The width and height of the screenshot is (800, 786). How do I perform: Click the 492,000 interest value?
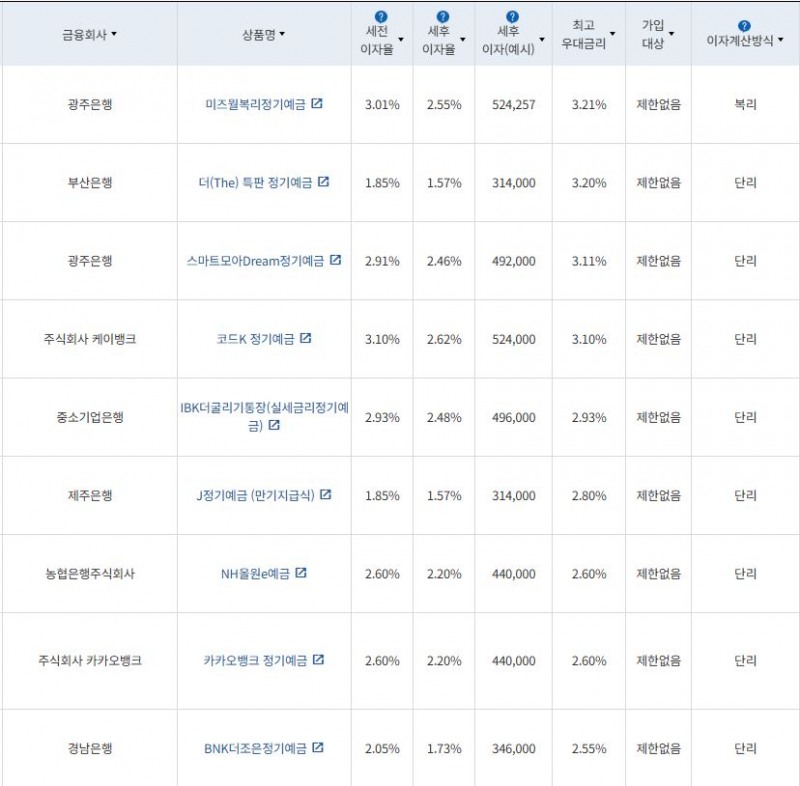pyautogui.click(x=513, y=261)
